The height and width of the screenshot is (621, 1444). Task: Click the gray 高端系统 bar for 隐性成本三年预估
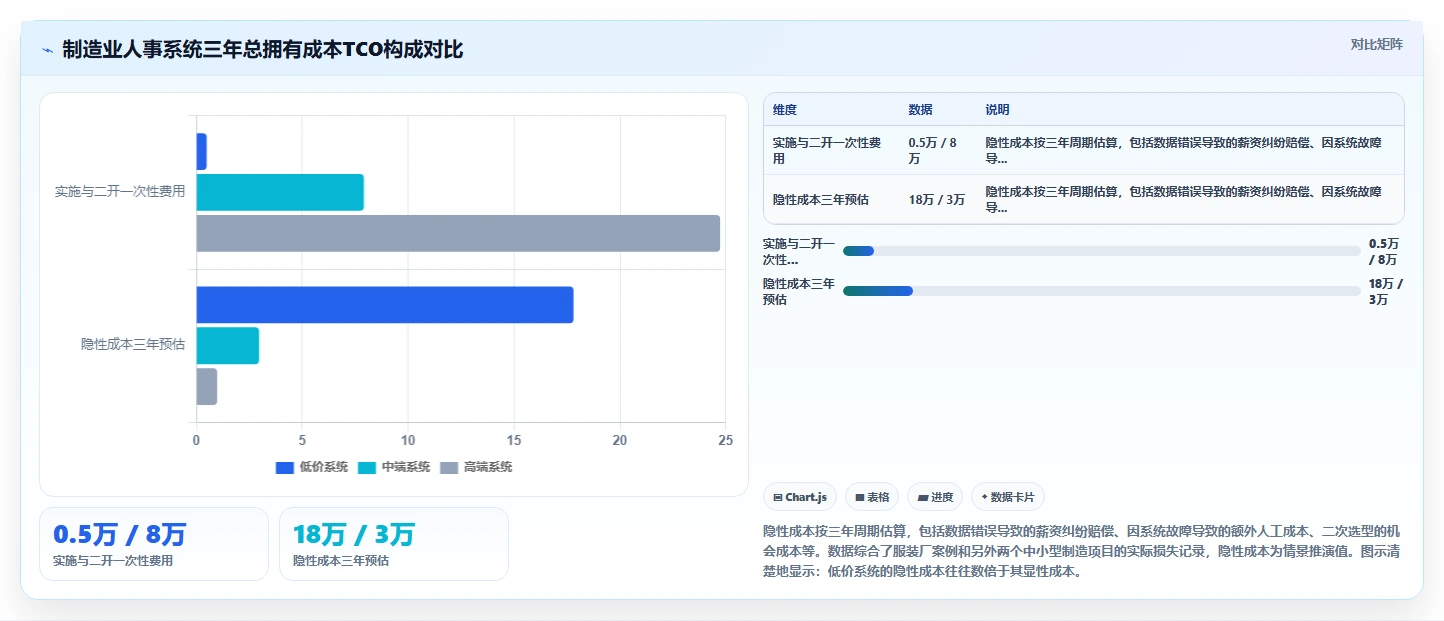click(x=206, y=387)
